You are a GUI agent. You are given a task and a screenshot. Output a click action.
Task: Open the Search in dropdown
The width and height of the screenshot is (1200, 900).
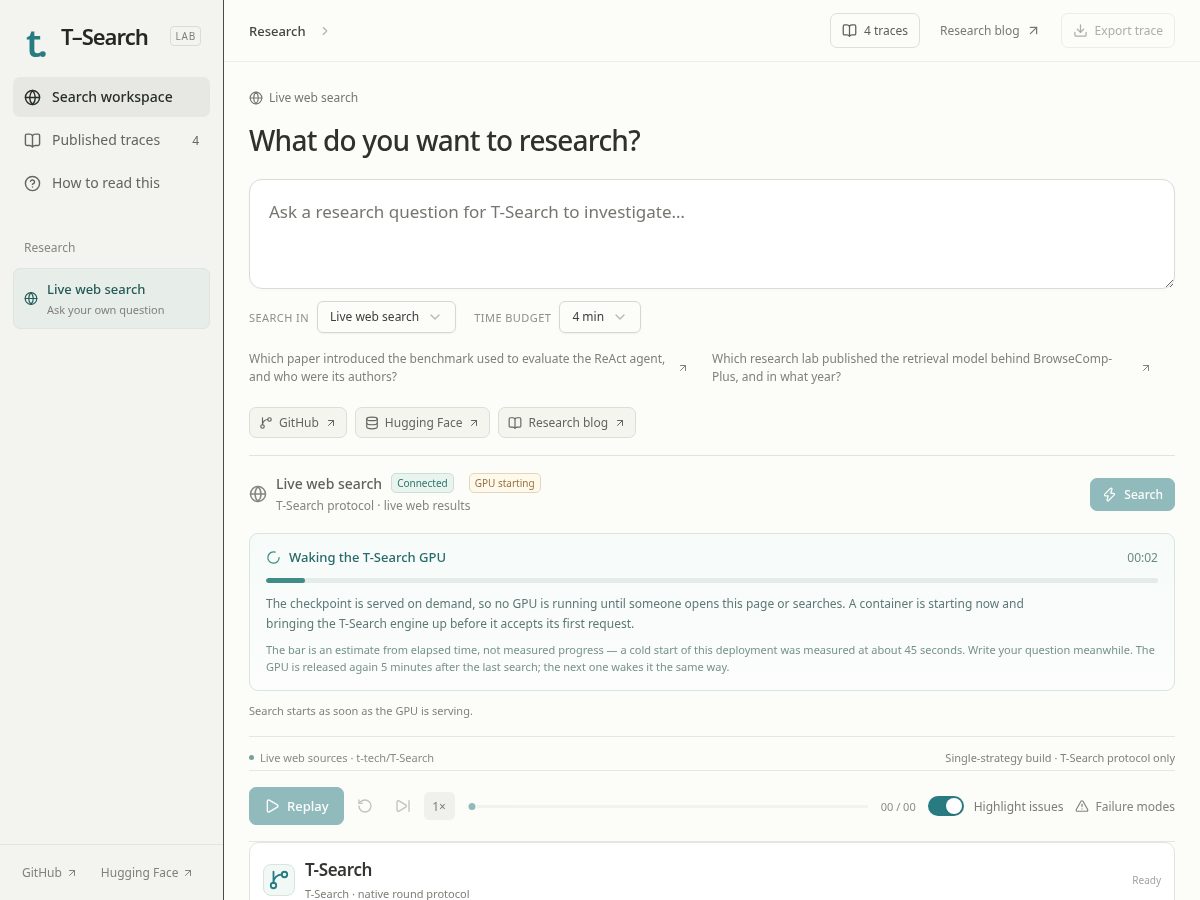tap(386, 317)
